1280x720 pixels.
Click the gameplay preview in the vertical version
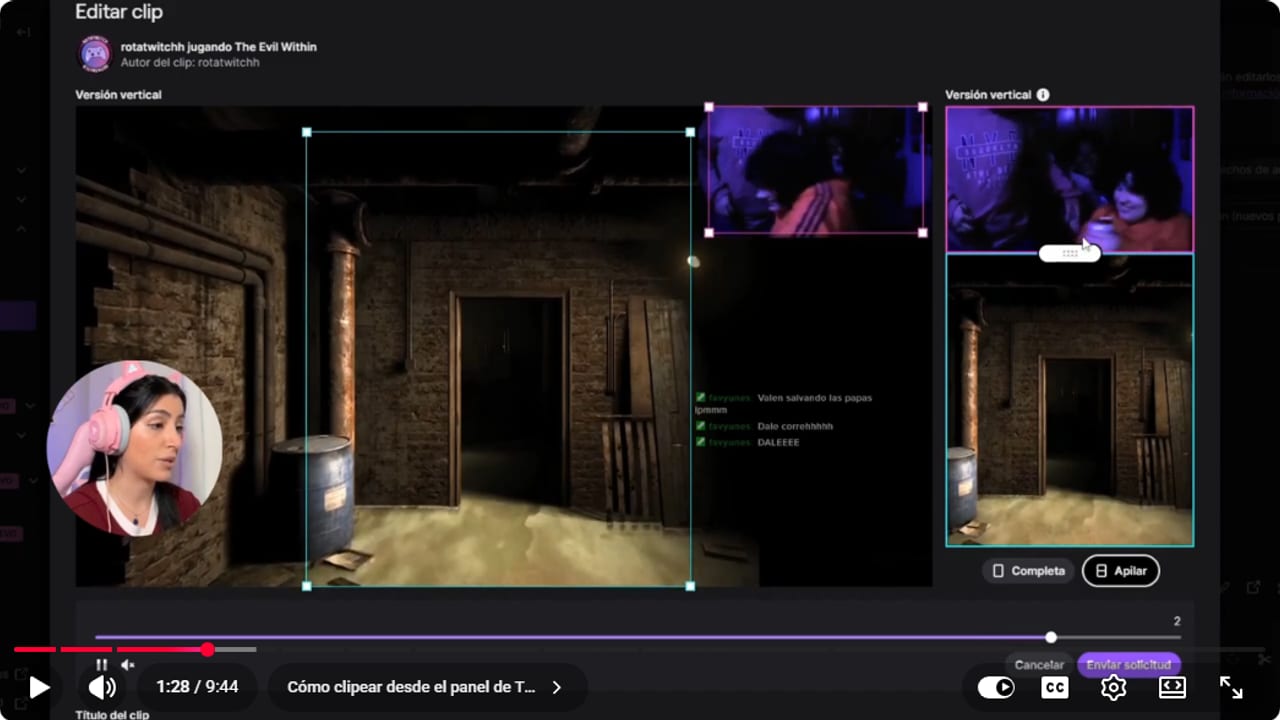(1070, 400)
